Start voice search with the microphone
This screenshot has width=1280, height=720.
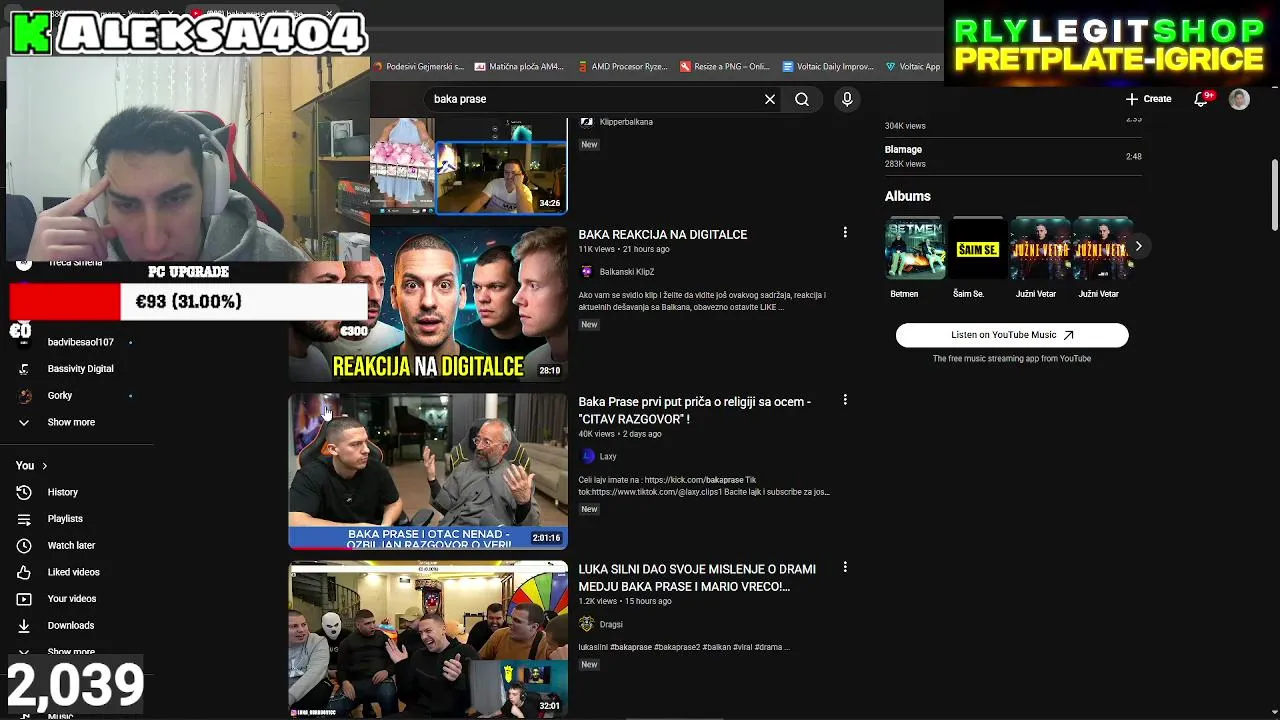(847, 99)
